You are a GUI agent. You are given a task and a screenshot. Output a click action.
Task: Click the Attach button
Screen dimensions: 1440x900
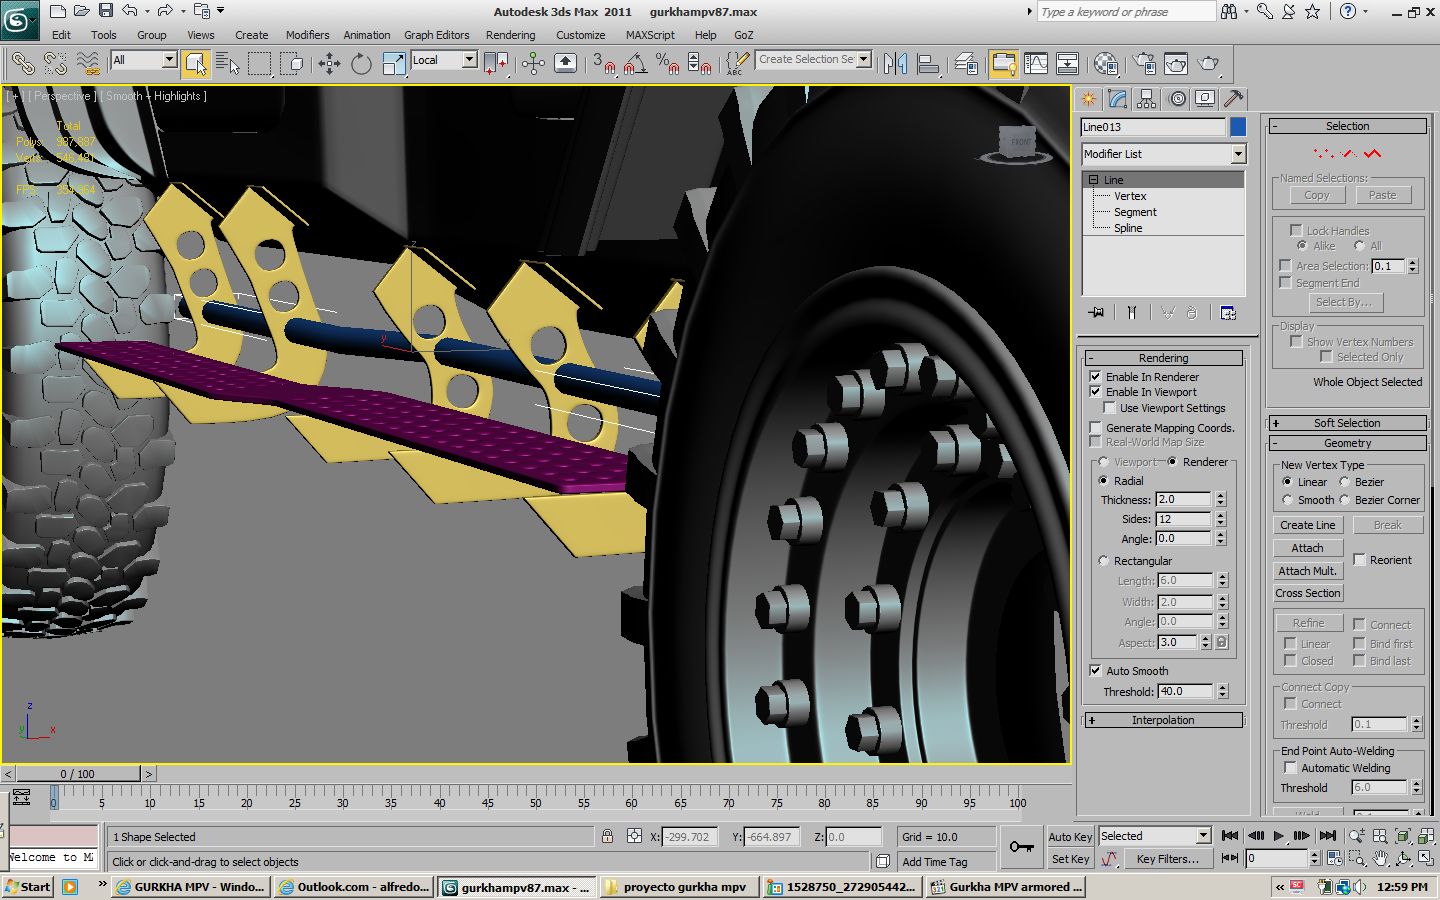[x=1307, y=548]
